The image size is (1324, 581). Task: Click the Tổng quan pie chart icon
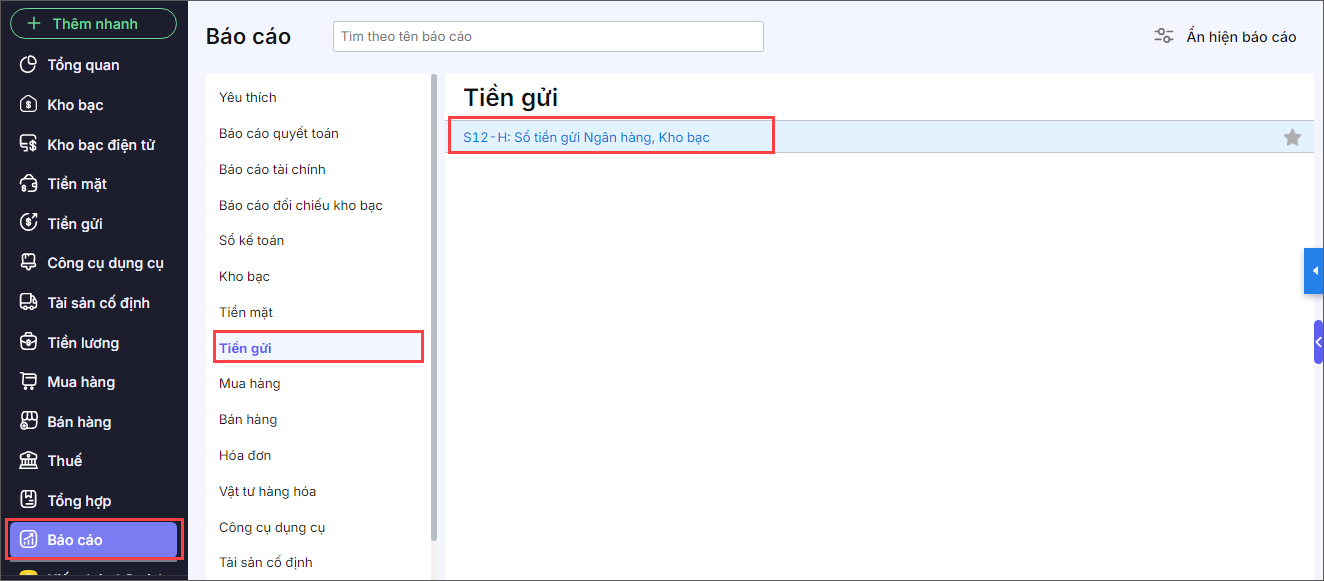(x=29, y=65)
